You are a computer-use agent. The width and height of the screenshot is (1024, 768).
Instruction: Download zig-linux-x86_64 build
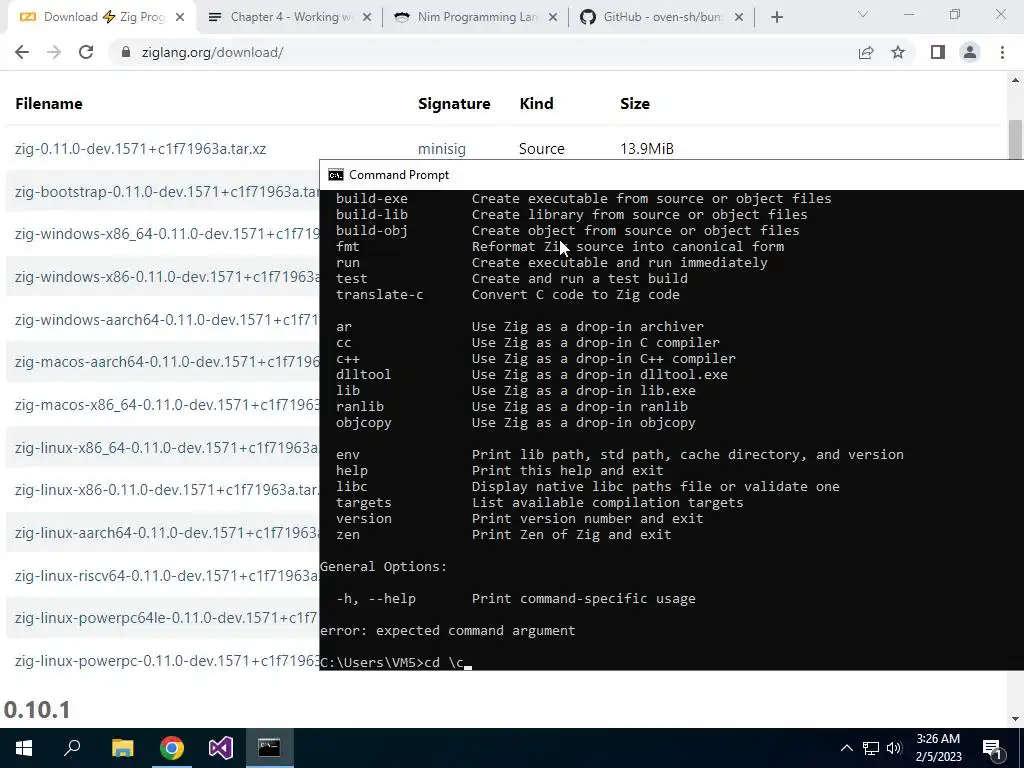[x=167, y=447]
